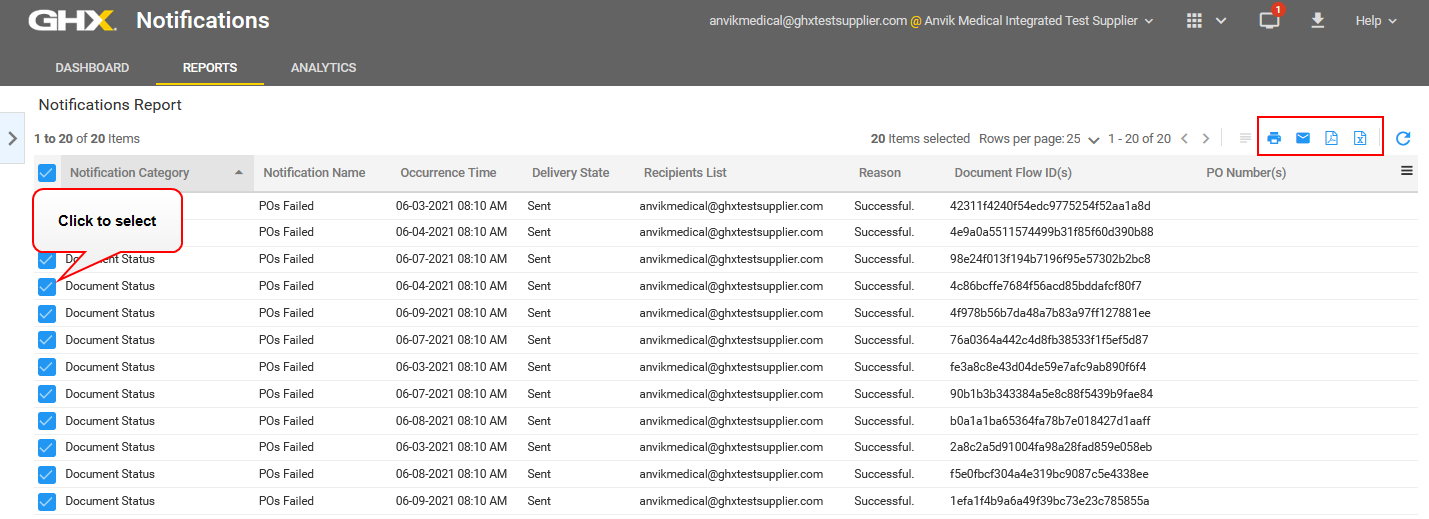Open the column menu hamburger icon

pos(1407,171)
